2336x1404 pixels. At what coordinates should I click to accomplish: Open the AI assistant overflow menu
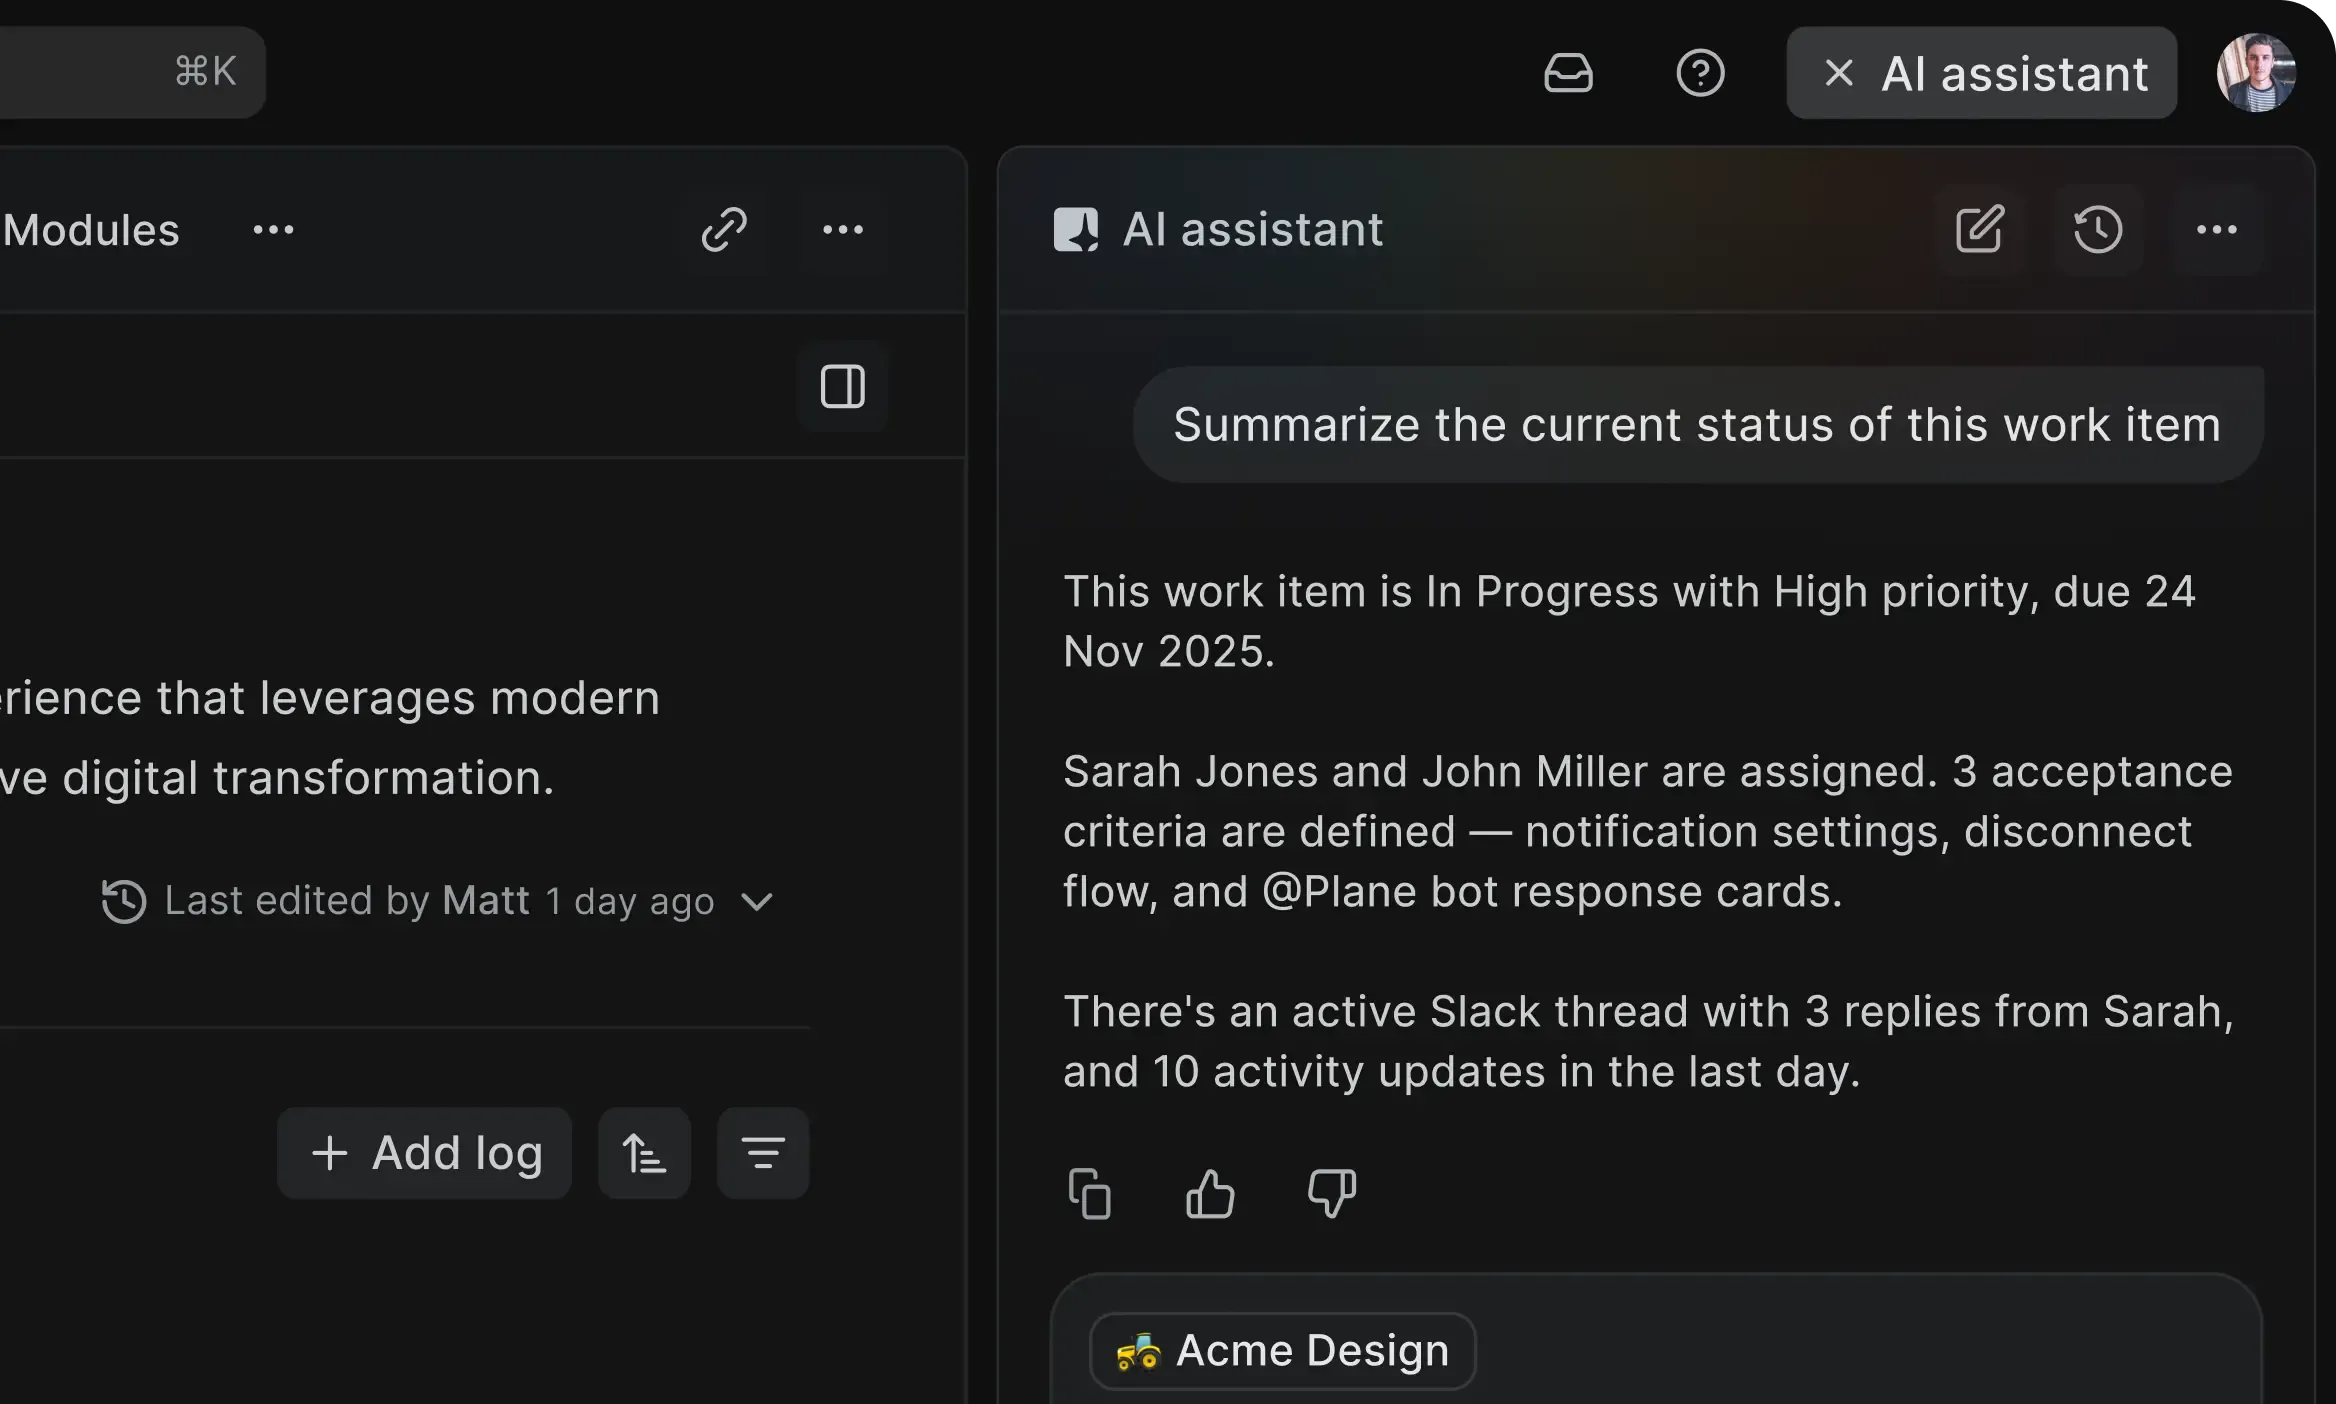pyautogui.click(x=2217, y=229)
